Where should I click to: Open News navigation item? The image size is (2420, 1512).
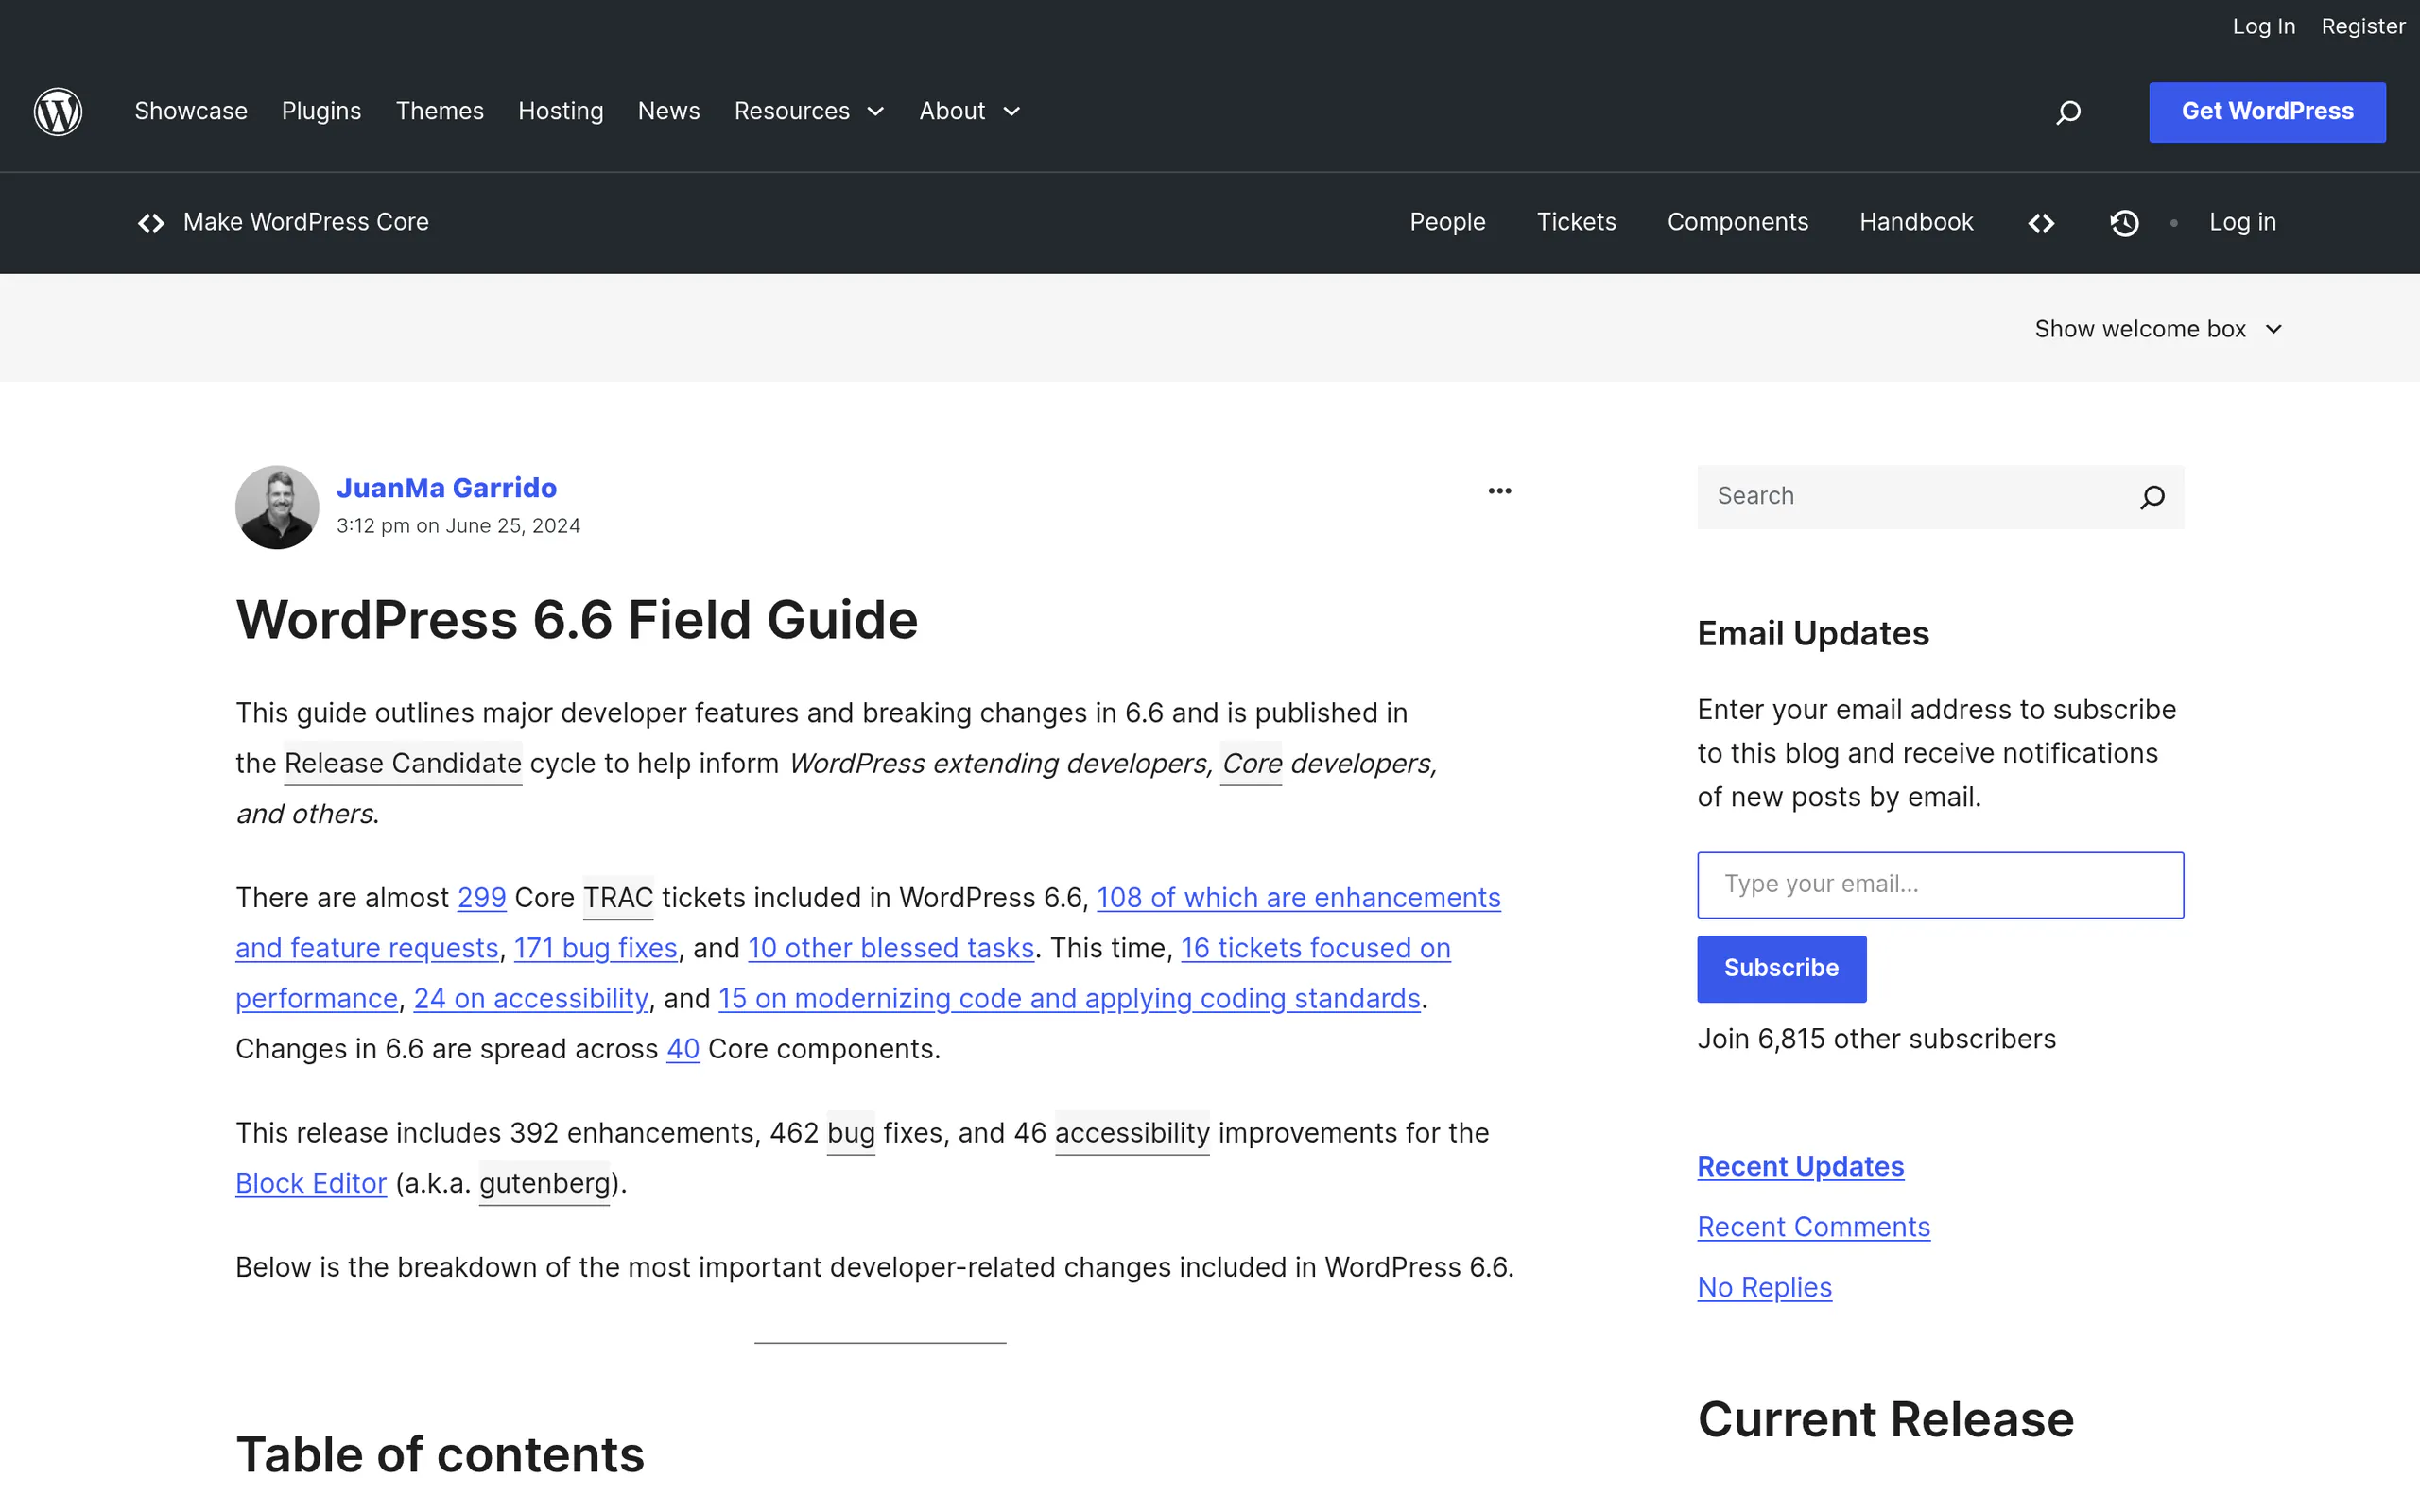668,111
